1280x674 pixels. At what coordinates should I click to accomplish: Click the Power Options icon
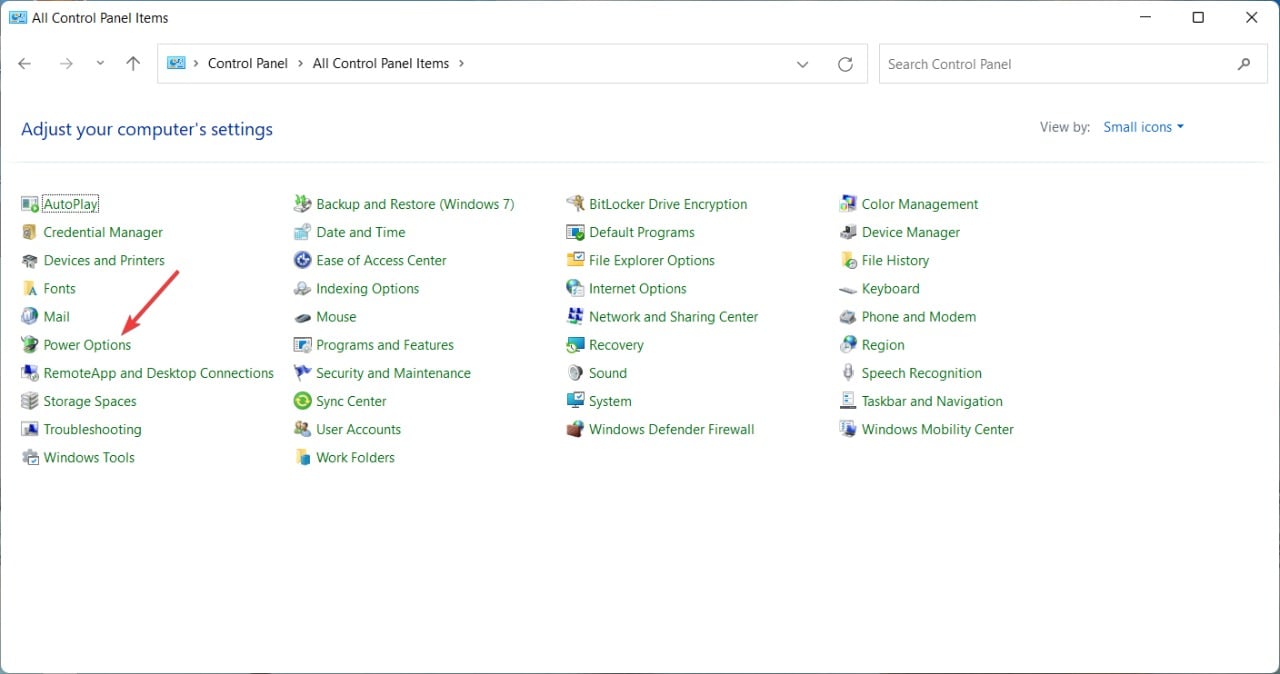(30, 345)
